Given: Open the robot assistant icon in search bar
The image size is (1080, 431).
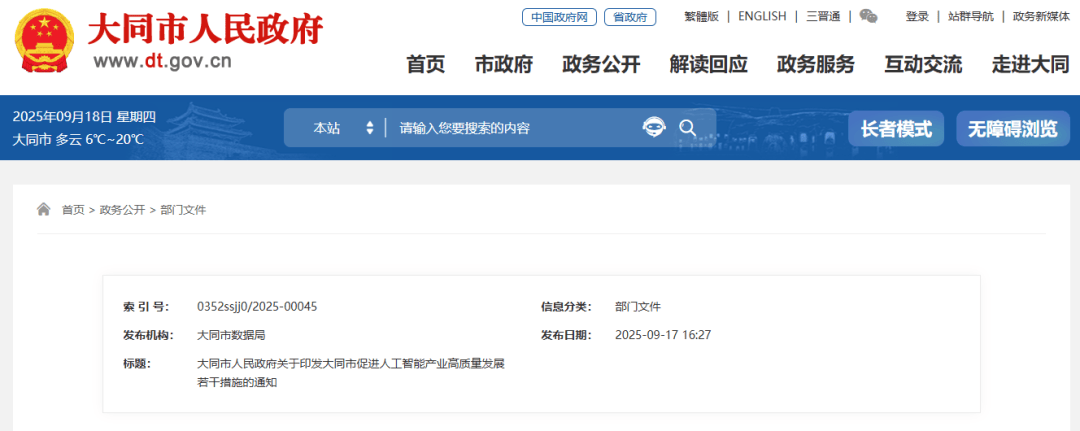Looking at the screenshot, I should pyautogui.click(x=653, y=127).
